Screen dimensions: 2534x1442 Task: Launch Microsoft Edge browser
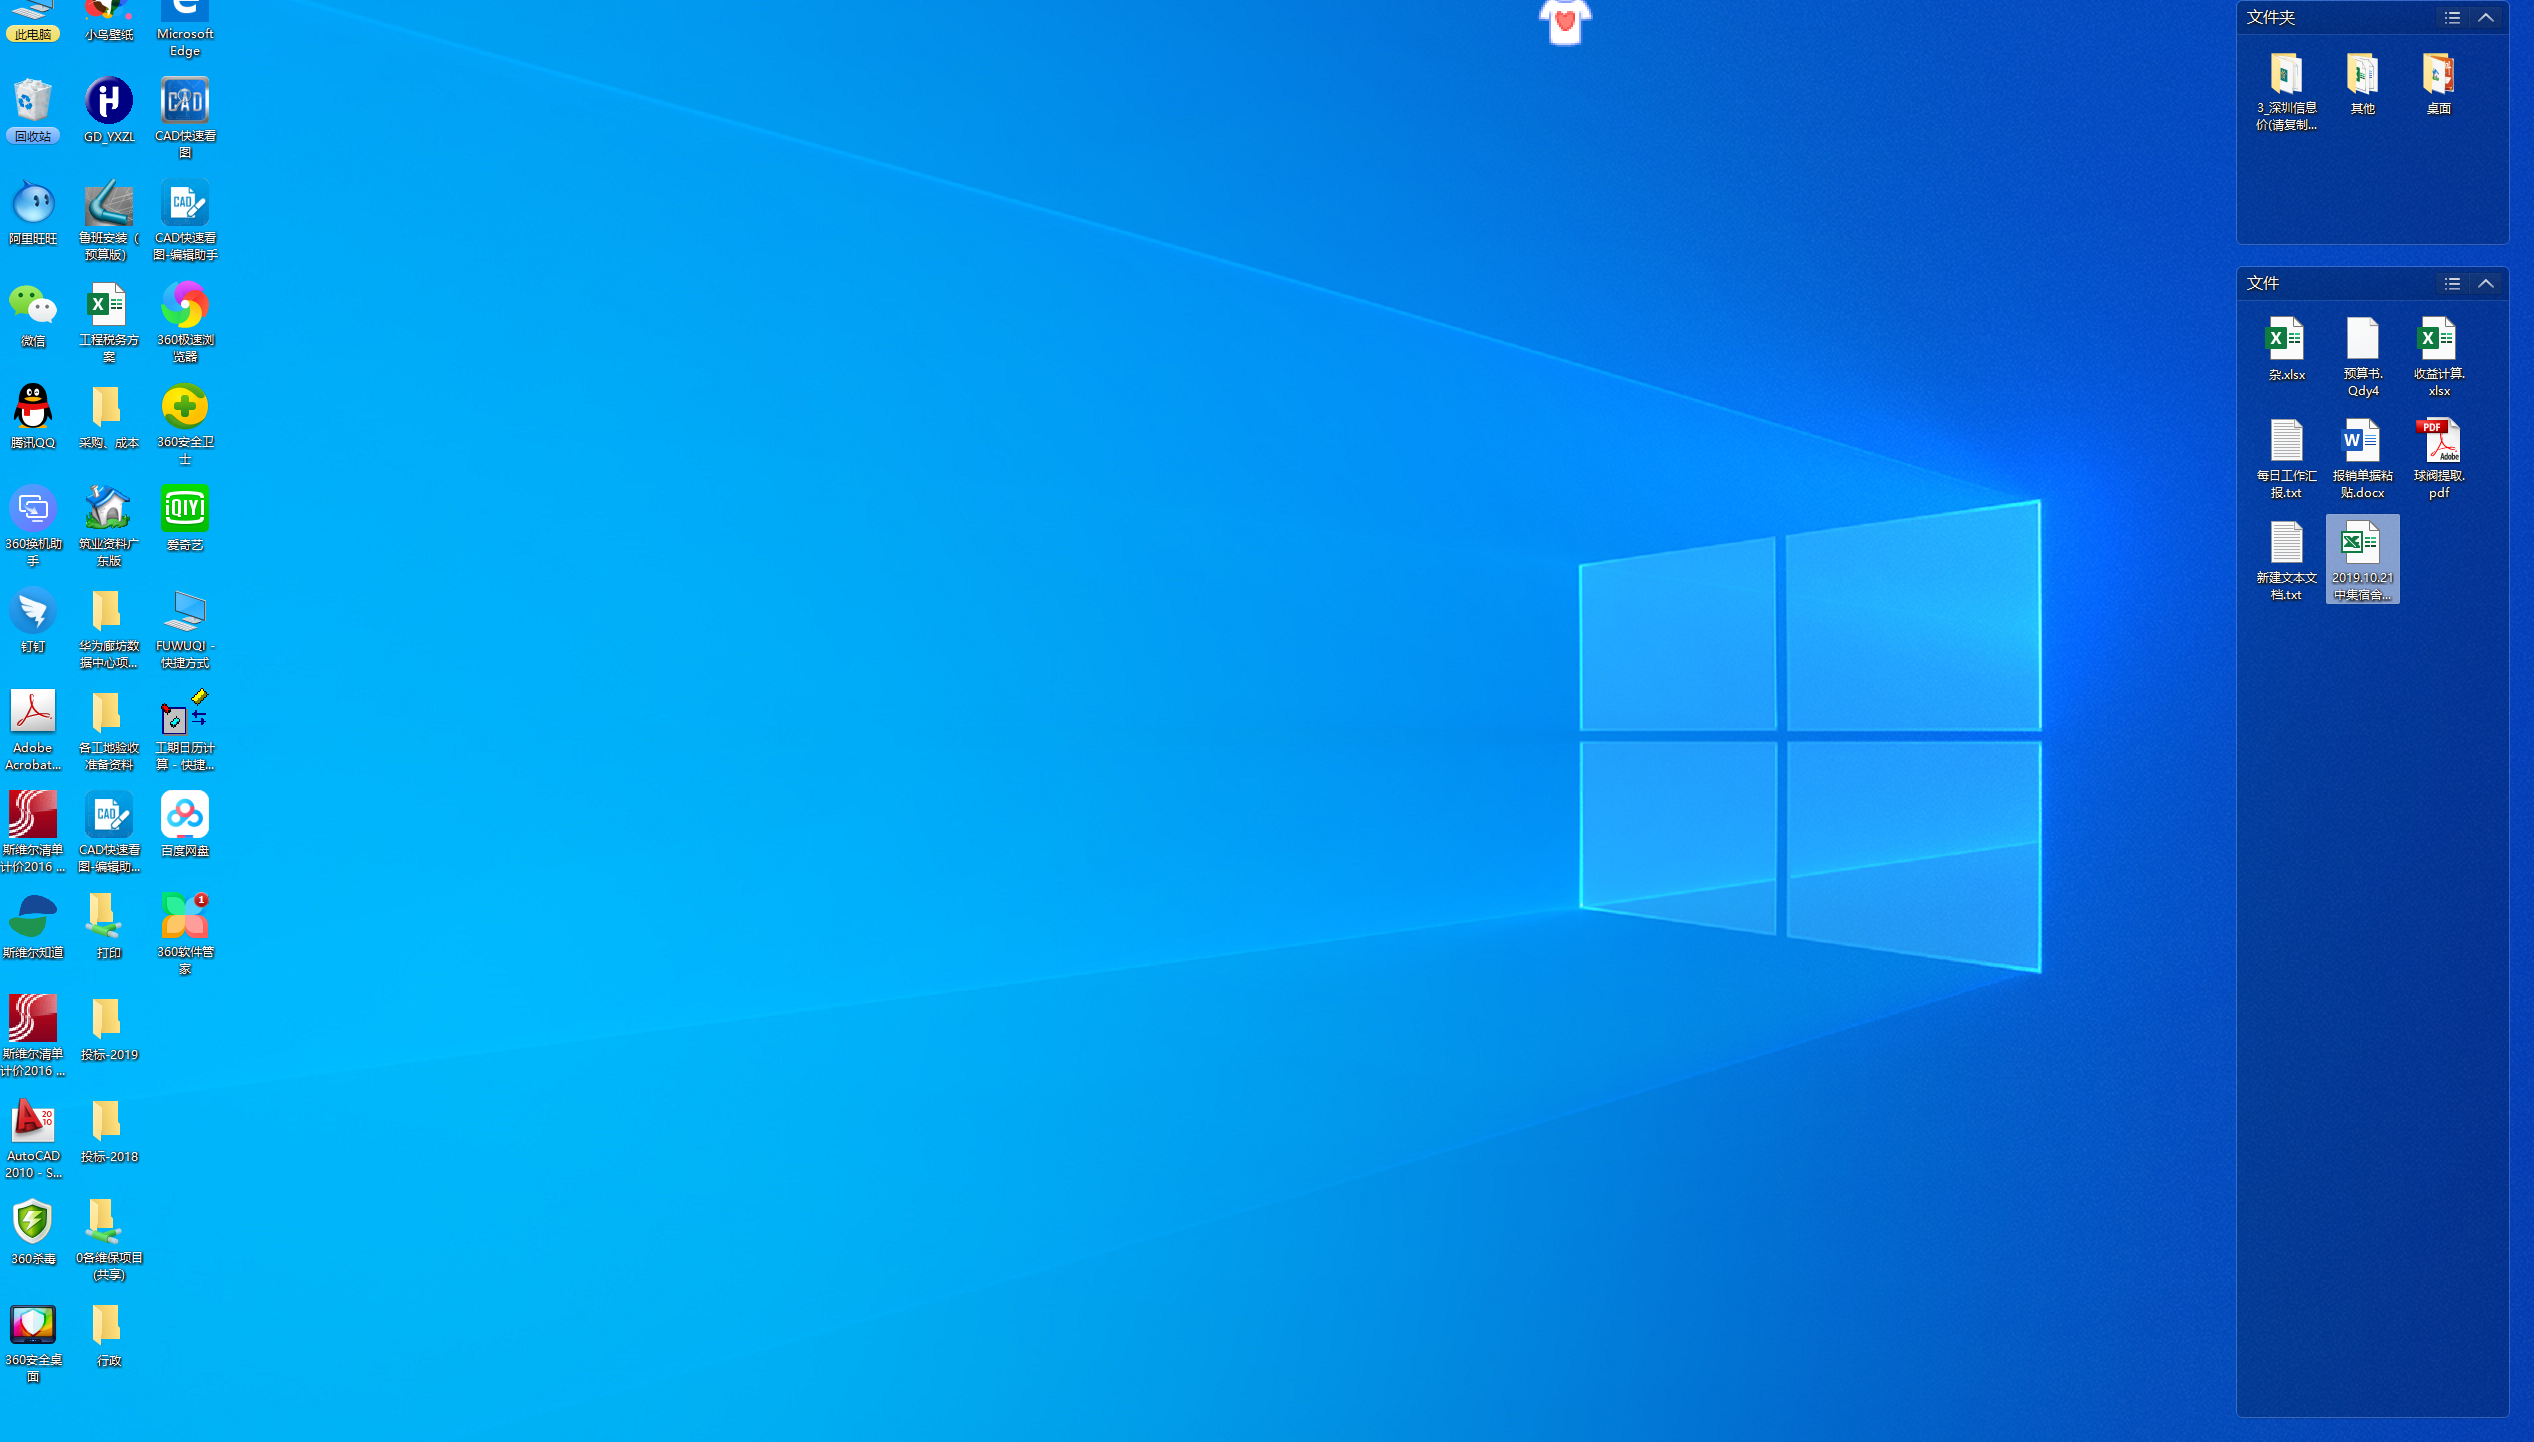(185, 10)
